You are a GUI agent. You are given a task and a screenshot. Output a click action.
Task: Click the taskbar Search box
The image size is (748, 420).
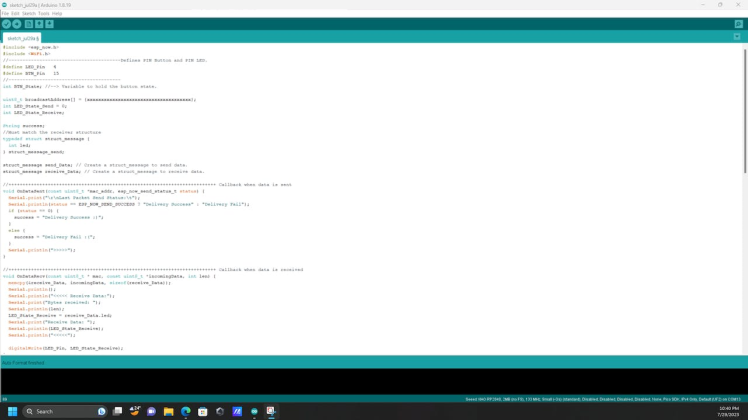(x=65, y=411)
